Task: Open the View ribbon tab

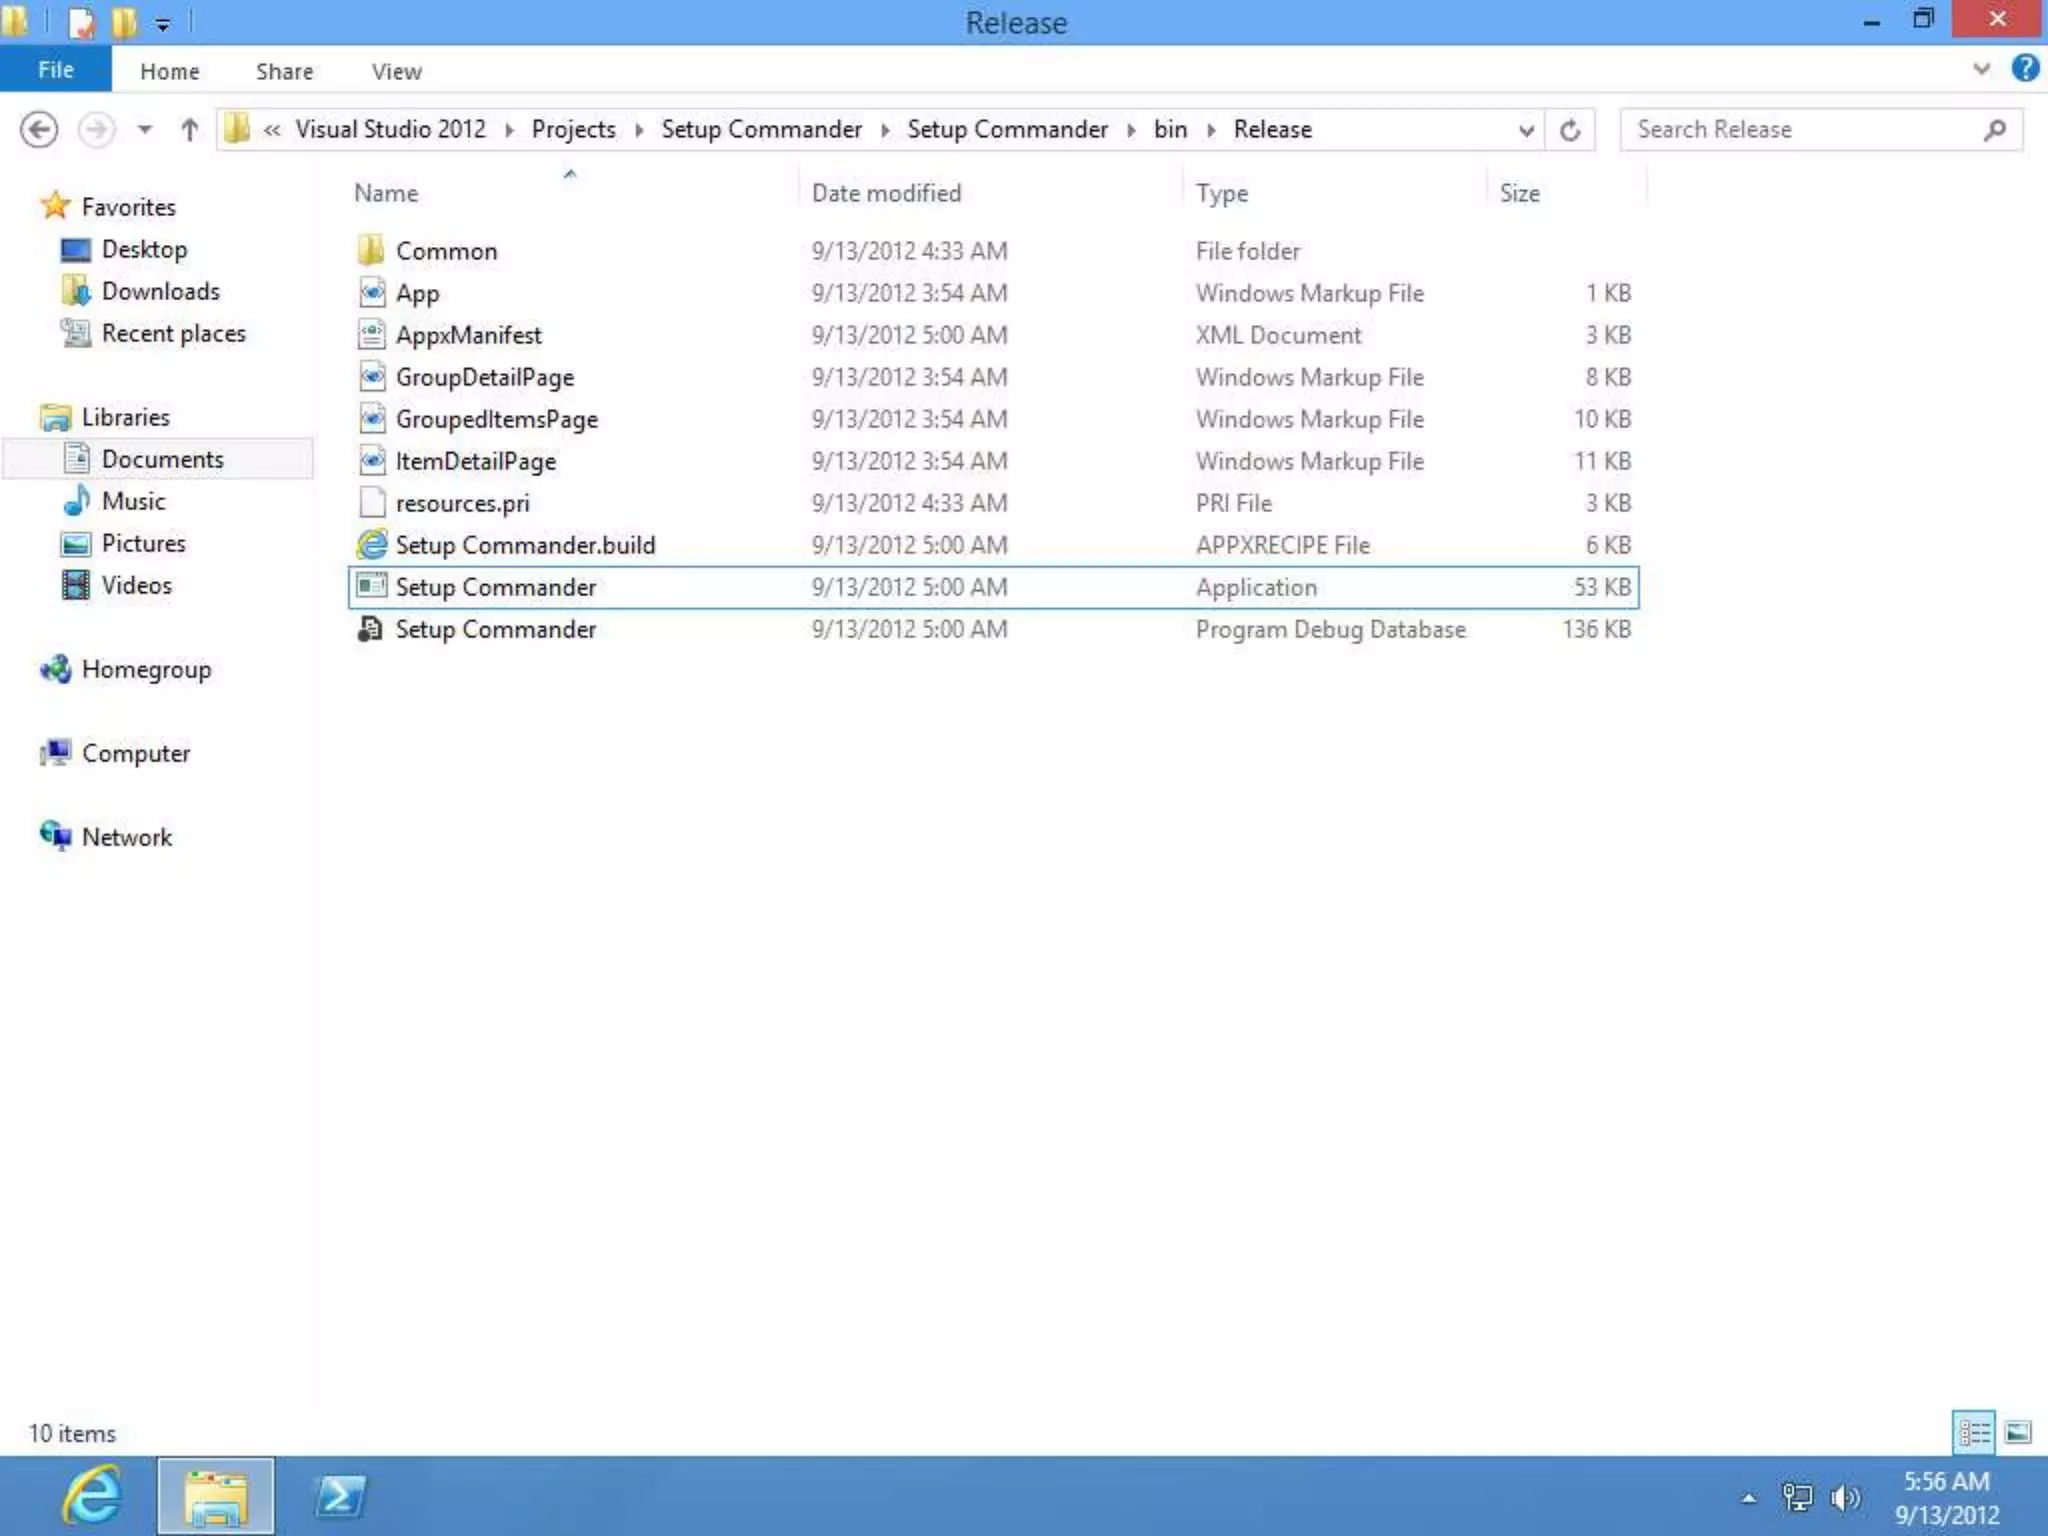Action: 396,72
